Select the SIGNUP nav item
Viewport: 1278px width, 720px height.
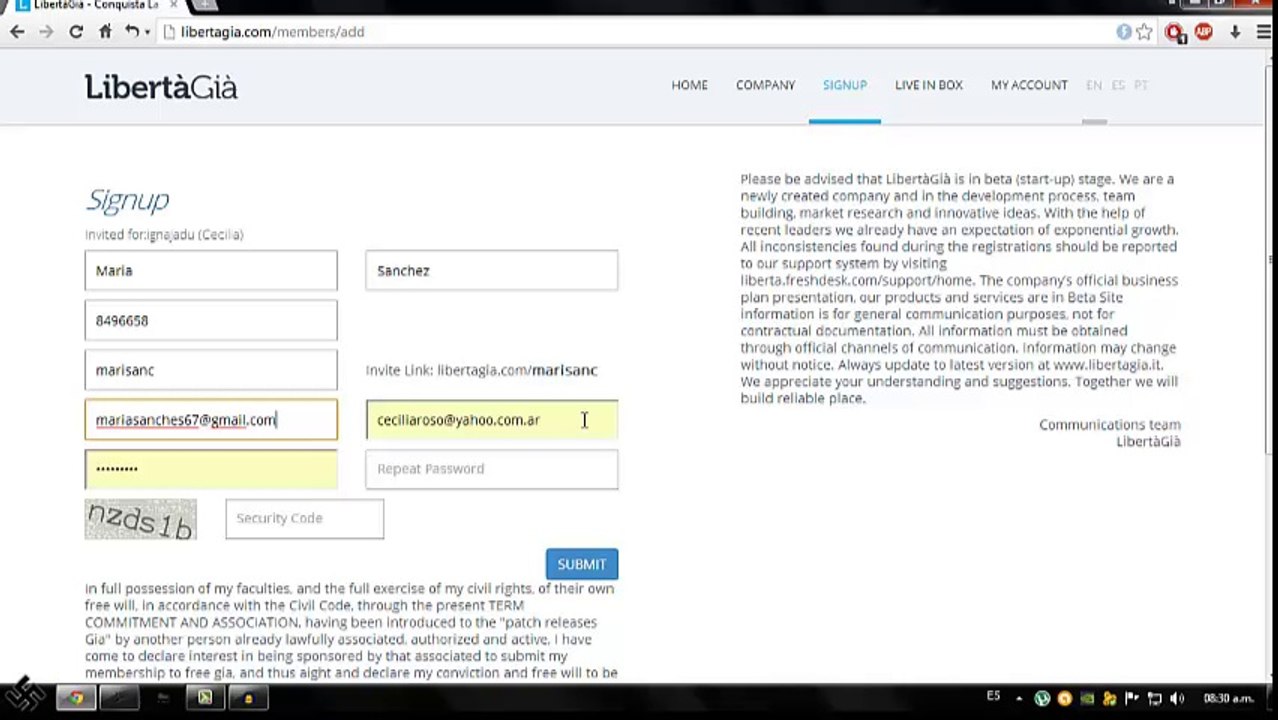(x=845, y=85)
